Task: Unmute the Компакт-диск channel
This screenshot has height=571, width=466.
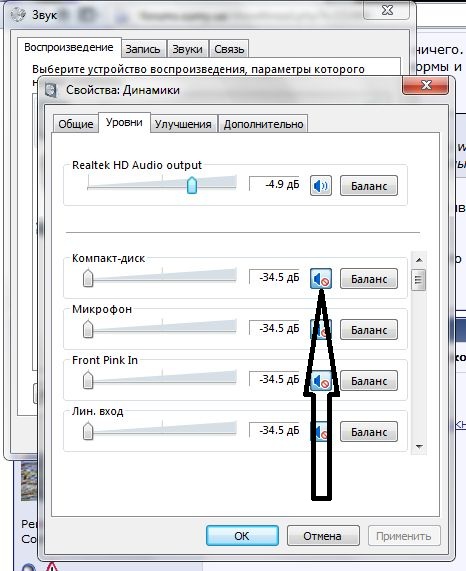Action: [x=321, y=279]
